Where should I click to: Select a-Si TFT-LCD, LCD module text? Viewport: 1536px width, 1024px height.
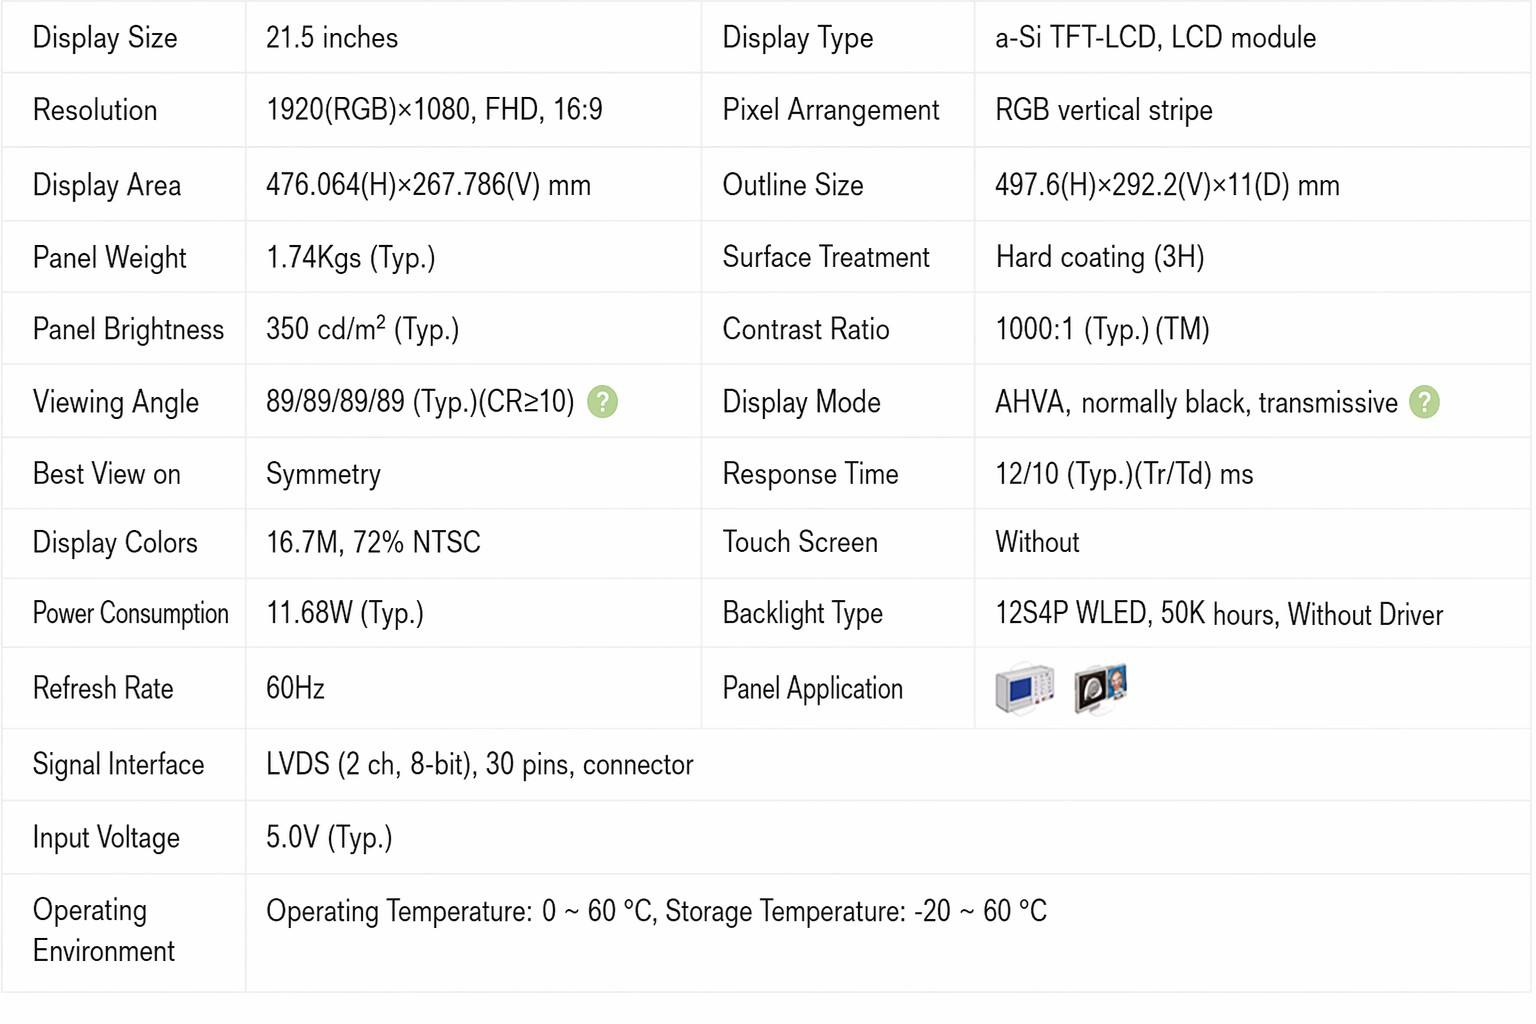(1155, 38)
